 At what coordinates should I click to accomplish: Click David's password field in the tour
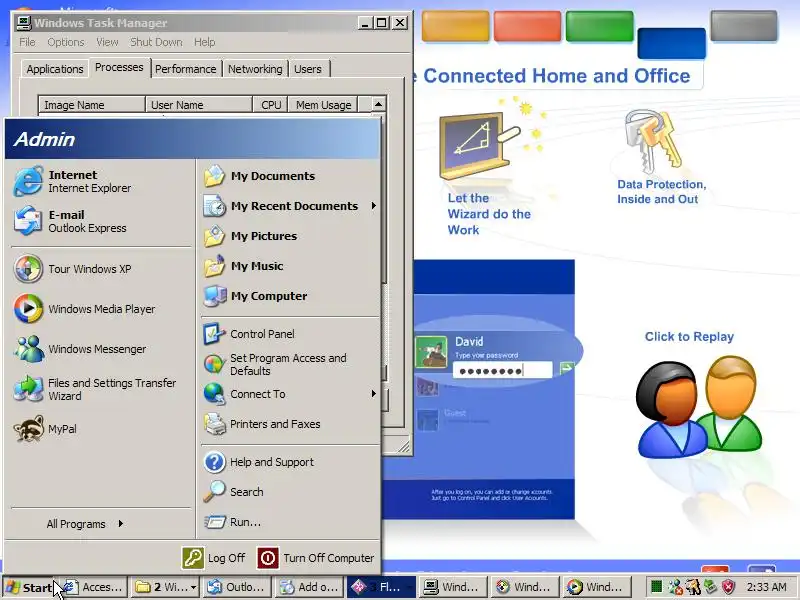(x=503, y=370)
